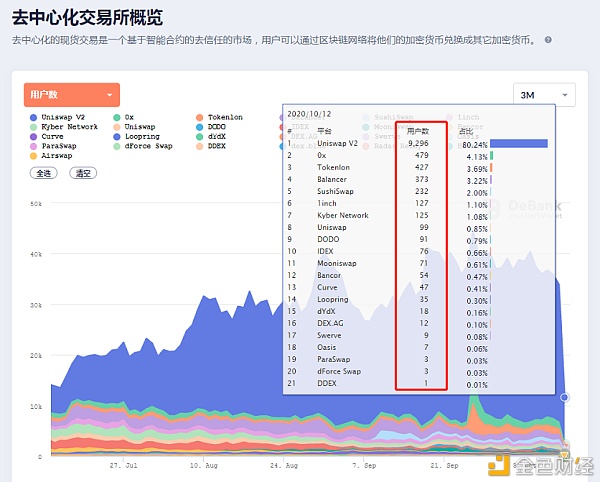Click the Tokenlon orange color dot

[x=199, y=117]
